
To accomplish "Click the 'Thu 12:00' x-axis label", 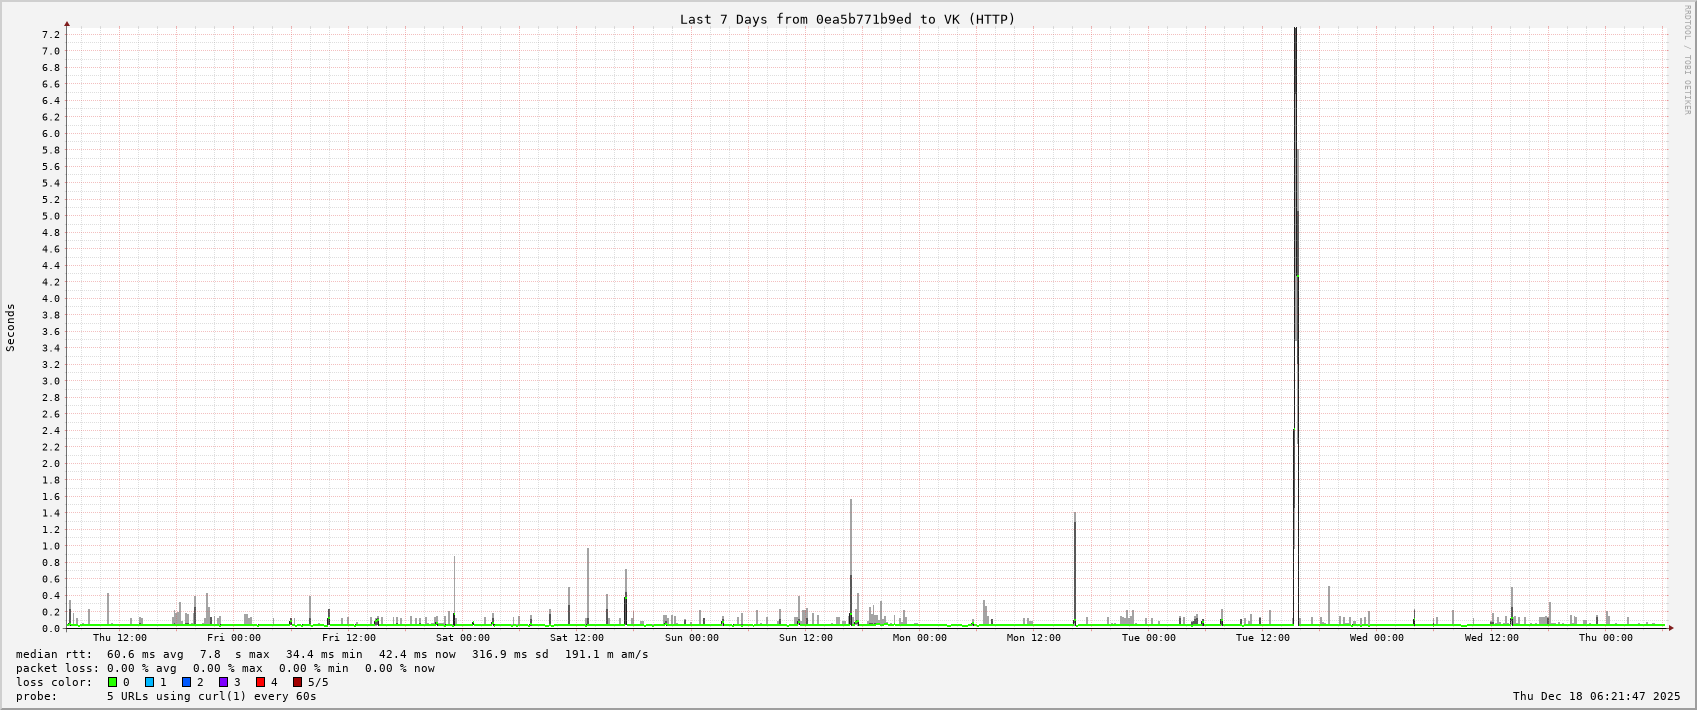I will (x=119, y=638).
